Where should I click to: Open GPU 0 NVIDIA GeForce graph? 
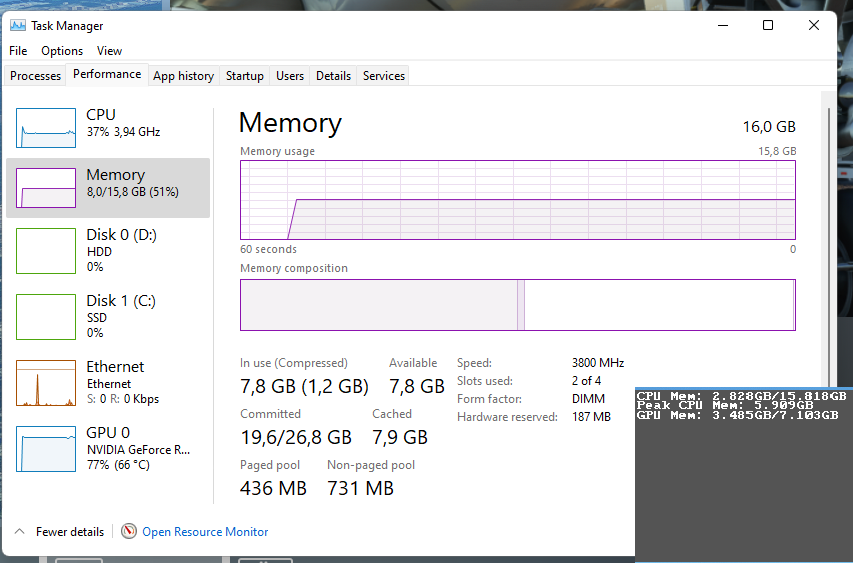tap(46, 449)
